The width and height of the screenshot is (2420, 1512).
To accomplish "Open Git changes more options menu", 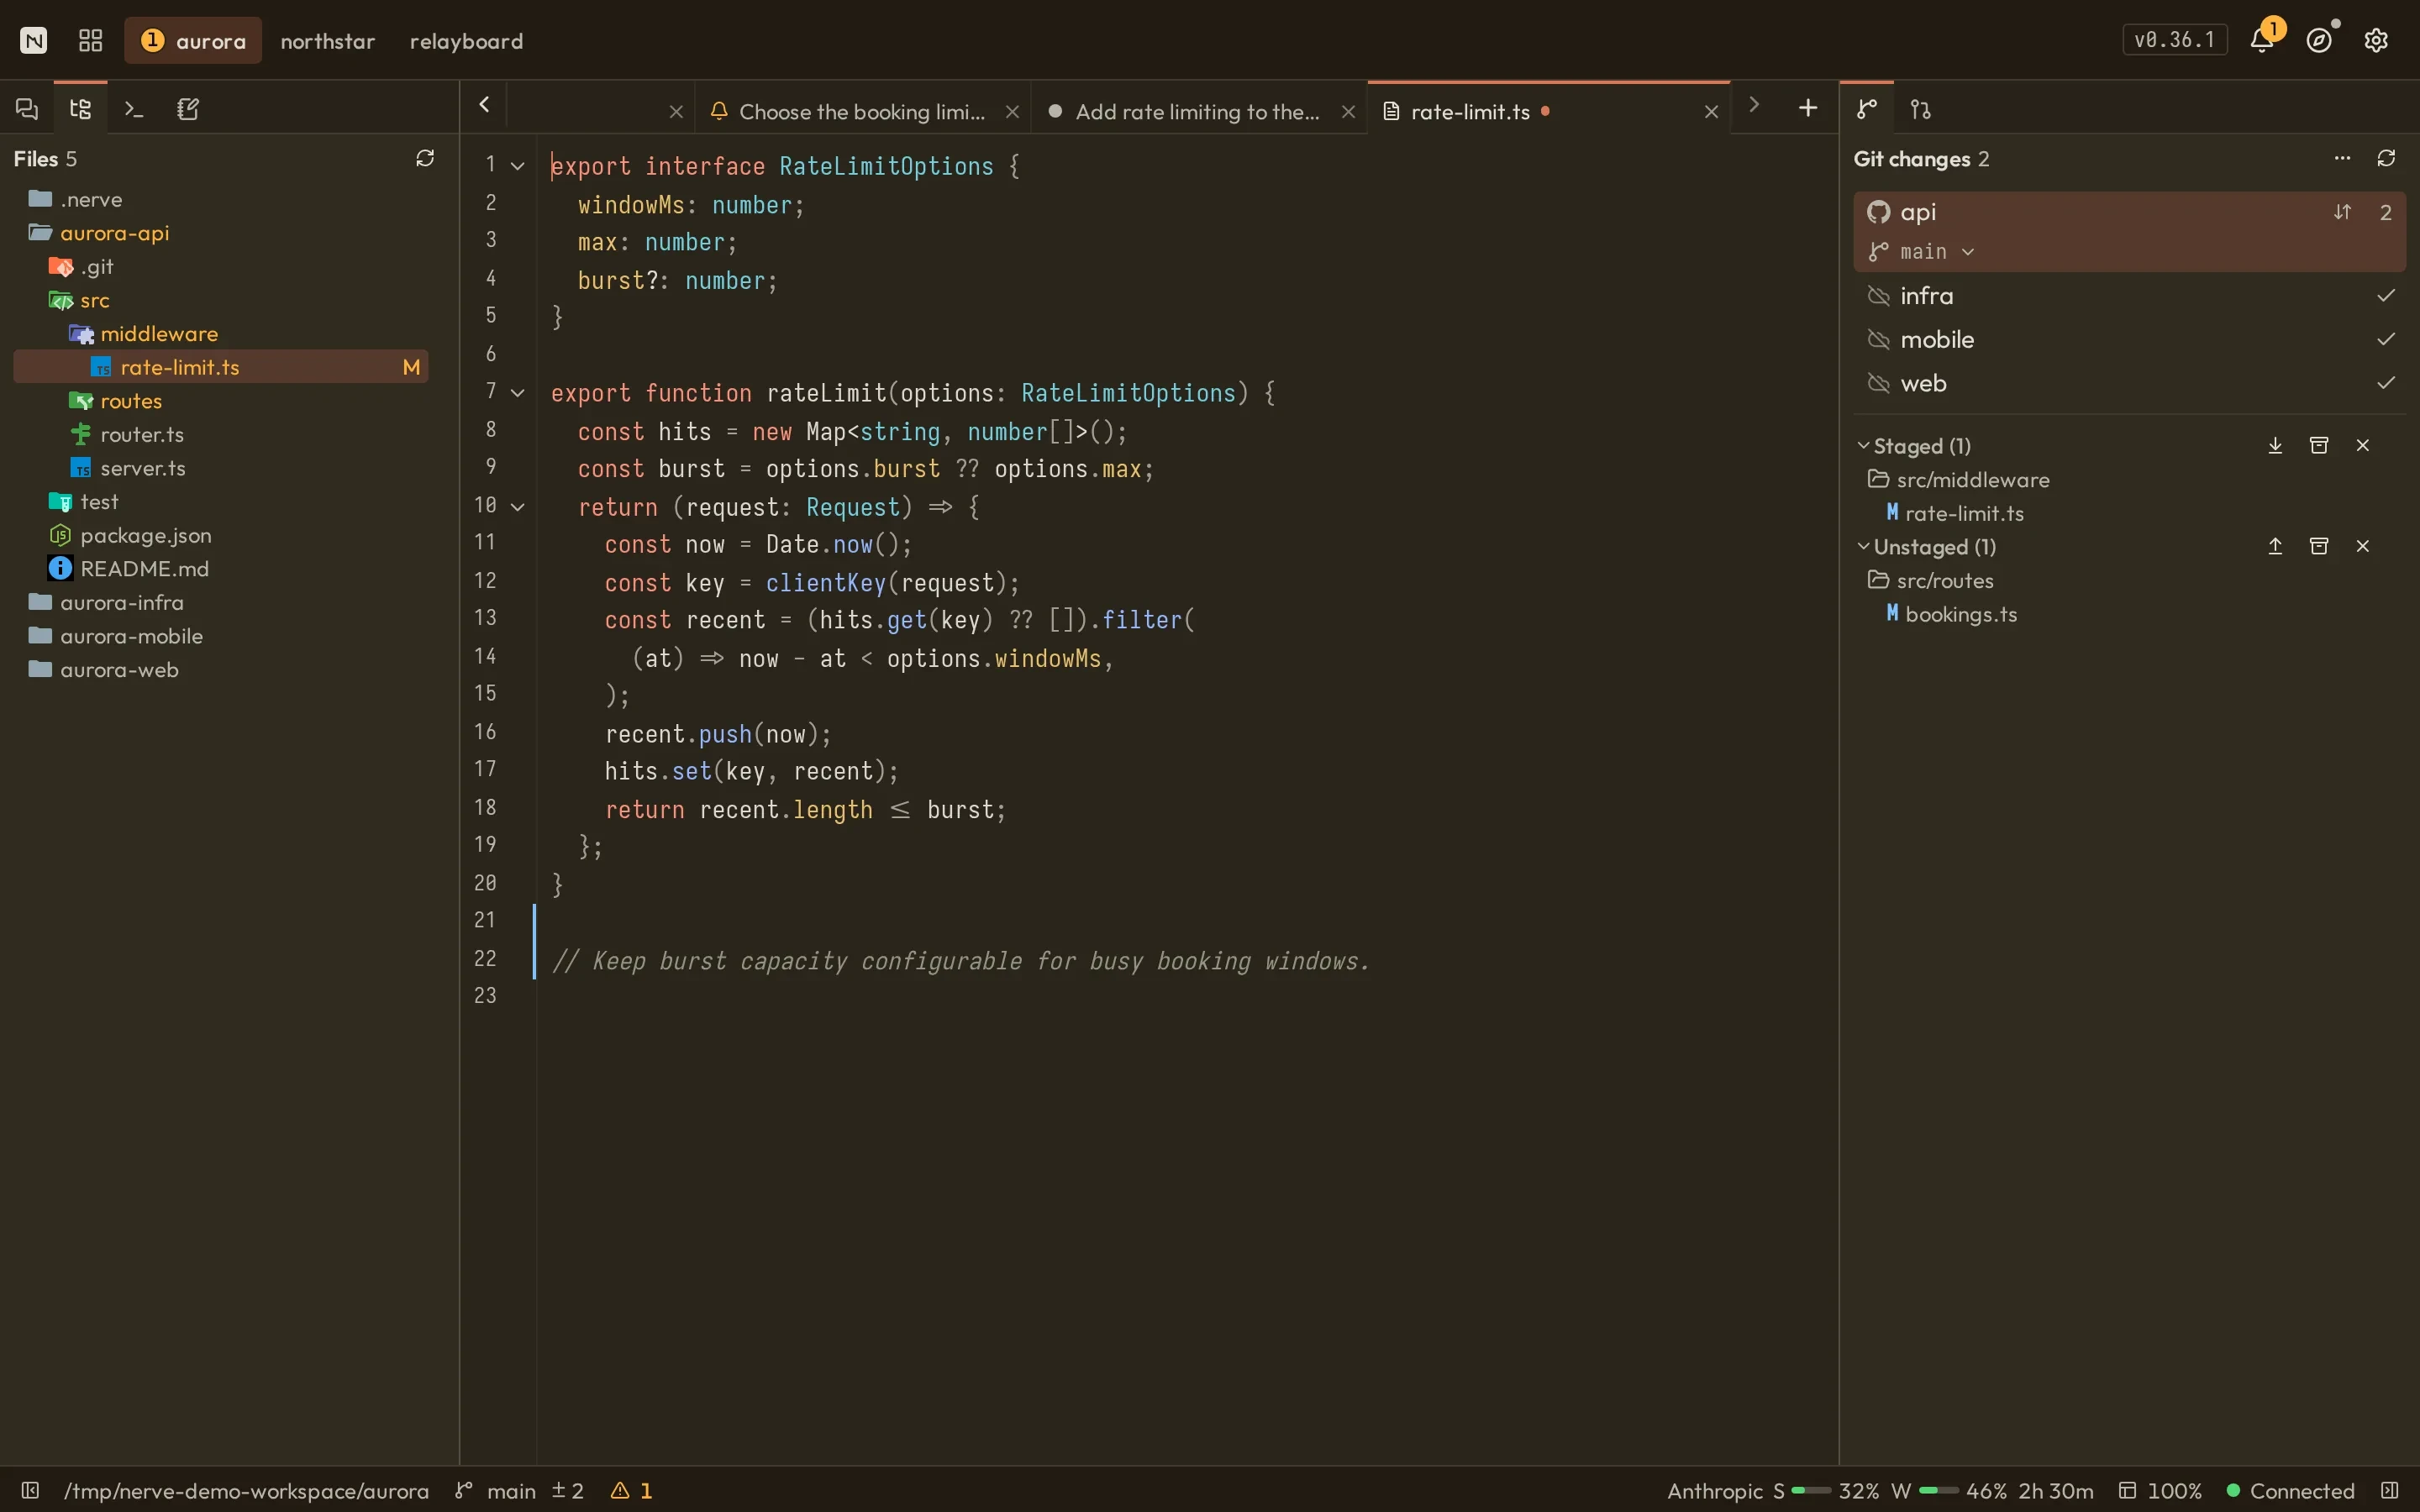I will [2342, 158].
